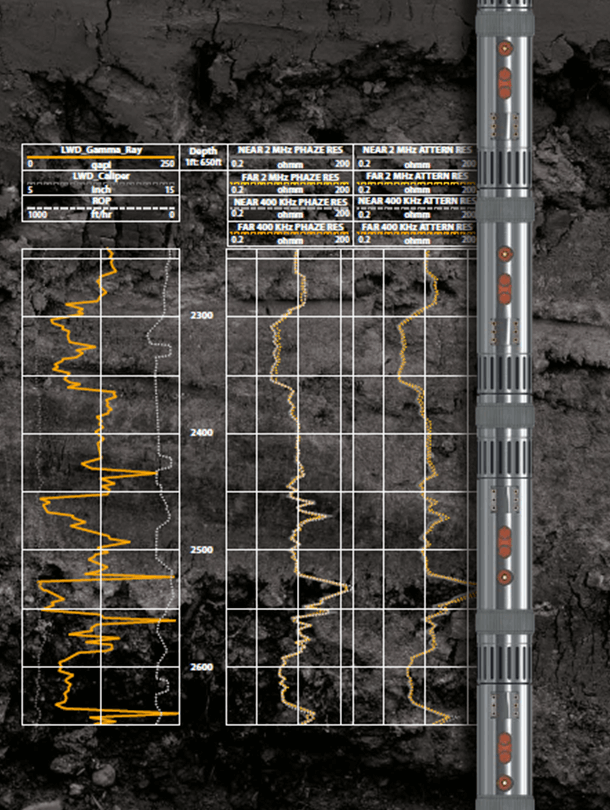Select the LWD_Caliper track header

pyautogui.click(x=100, y=176)
